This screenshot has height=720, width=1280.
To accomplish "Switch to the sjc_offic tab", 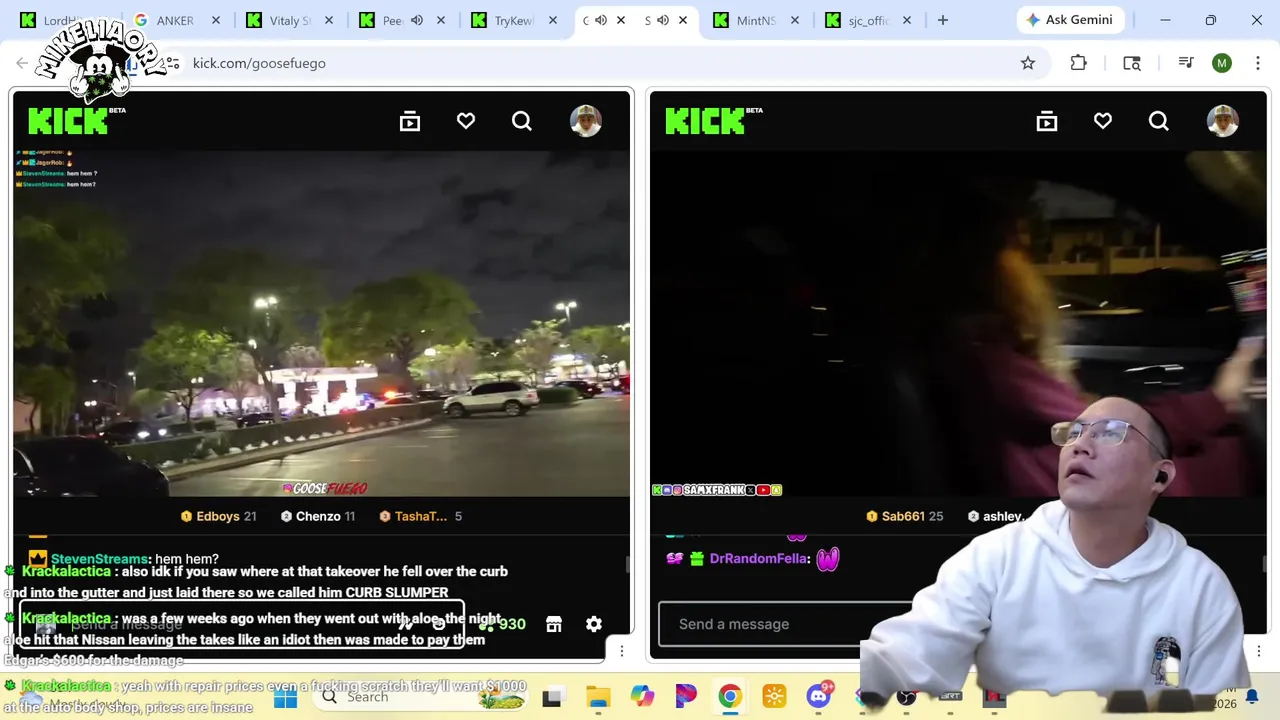I will [x=868, y=20].
